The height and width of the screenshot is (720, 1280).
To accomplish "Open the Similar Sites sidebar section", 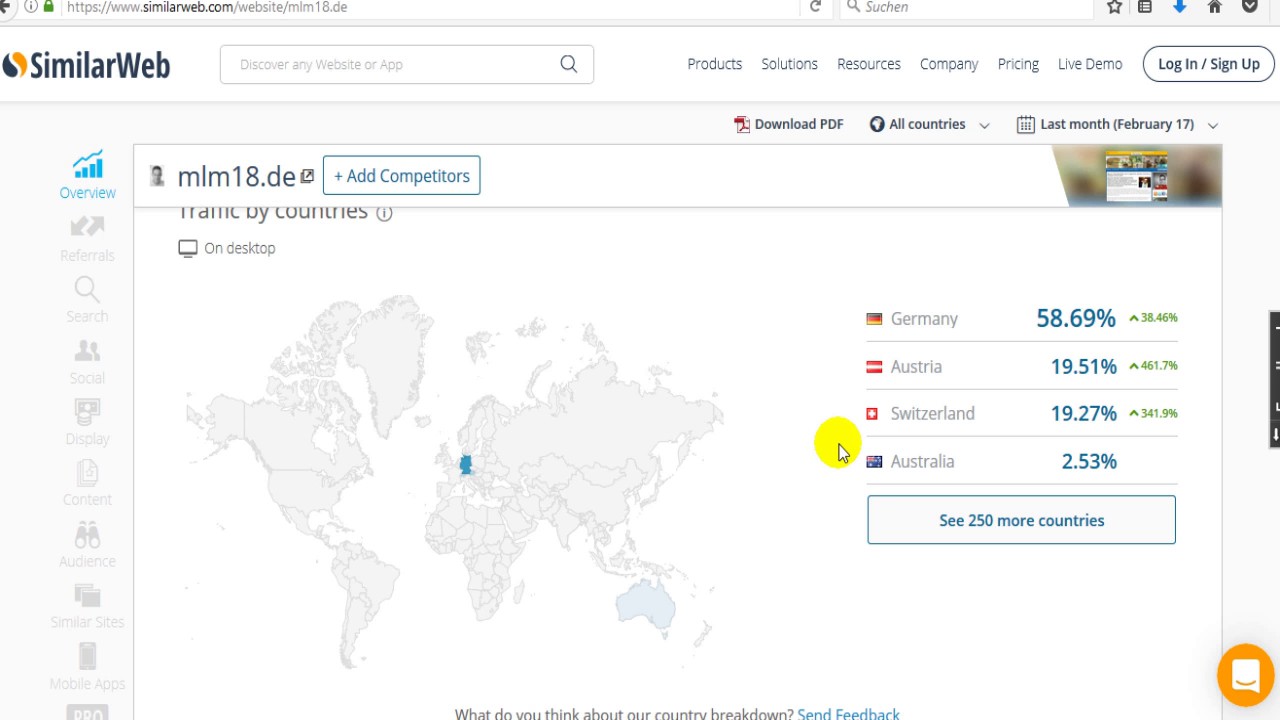I will 87,607.
